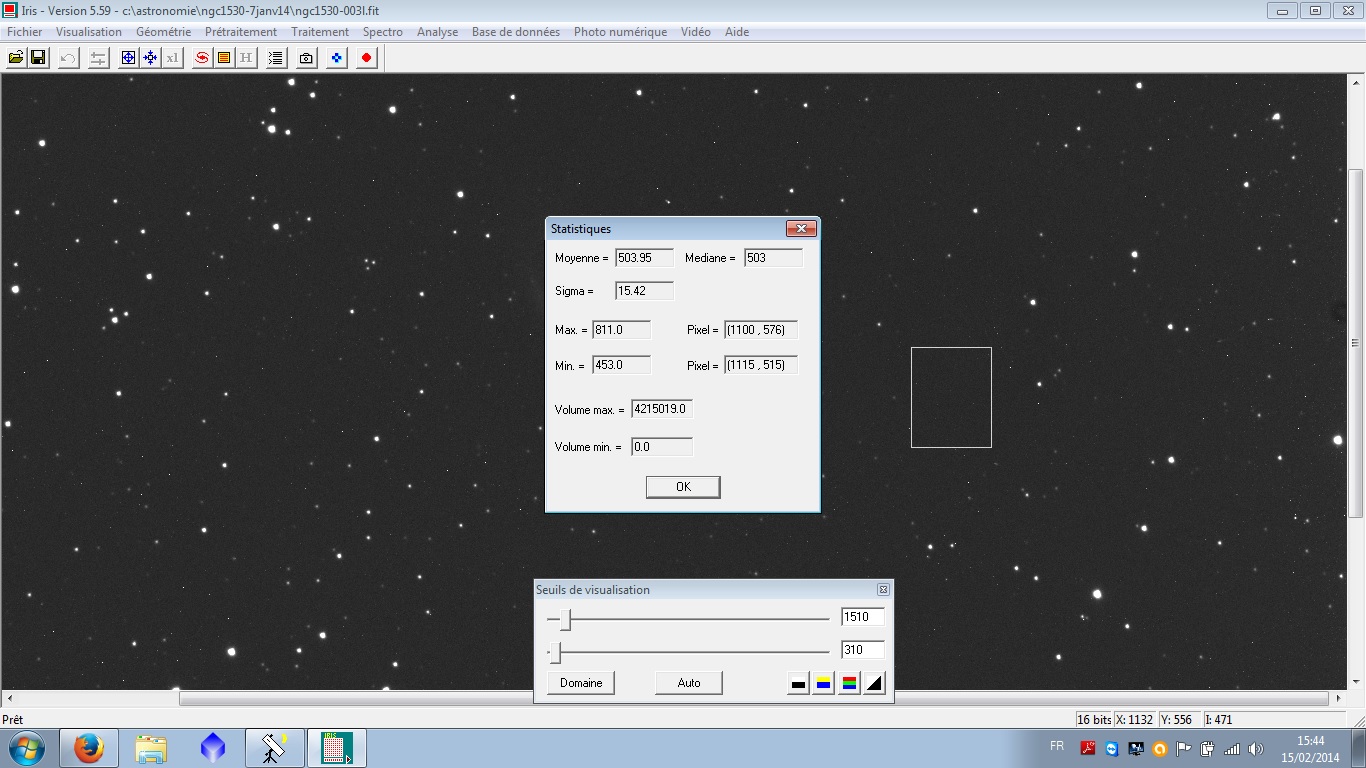Close the Statistiques dialog
This screenshot has width=1366, height=768.
[801, 229]
